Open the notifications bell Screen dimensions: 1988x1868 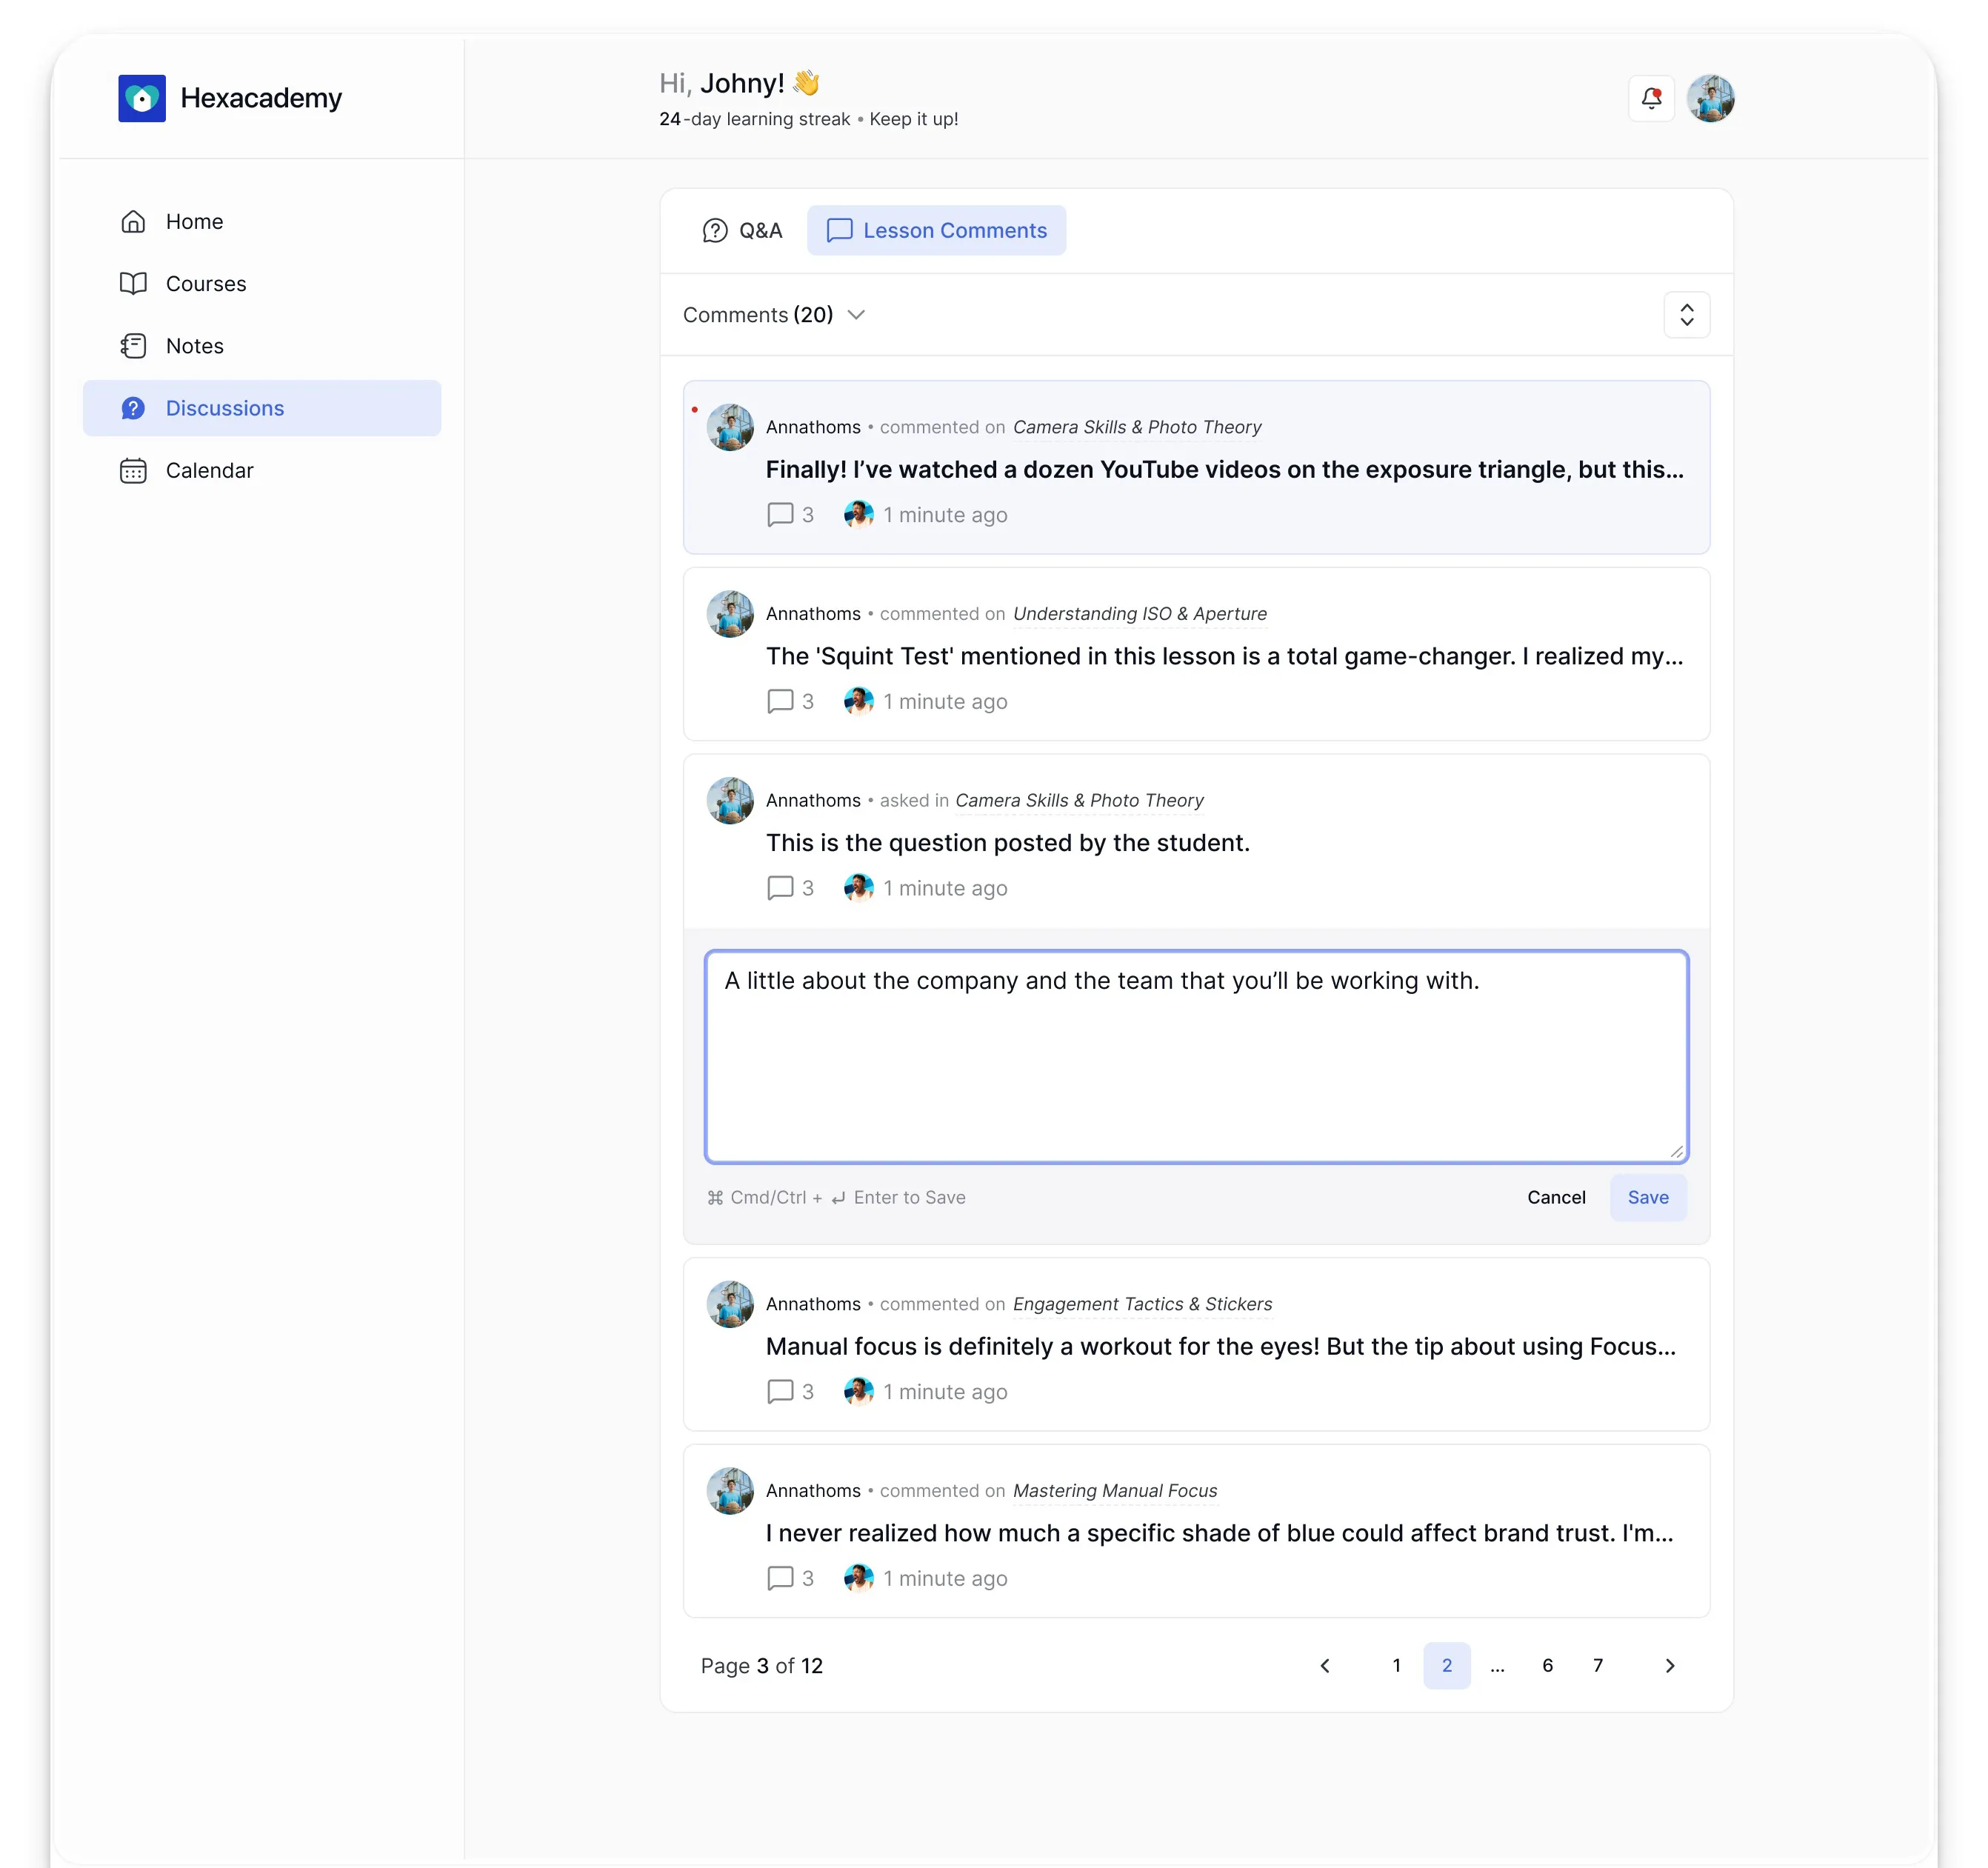(x=1651, y=98)
